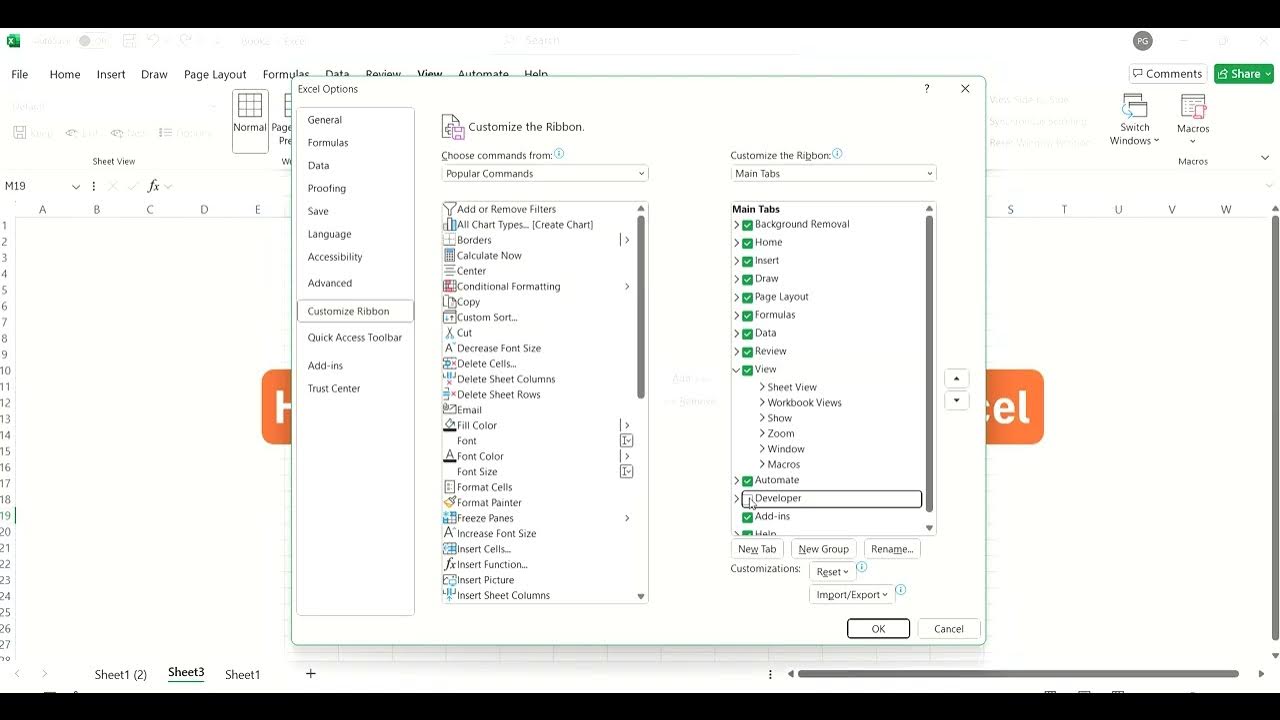
Task: Select the Insert Picture icon
Action: tap(449, 580)
